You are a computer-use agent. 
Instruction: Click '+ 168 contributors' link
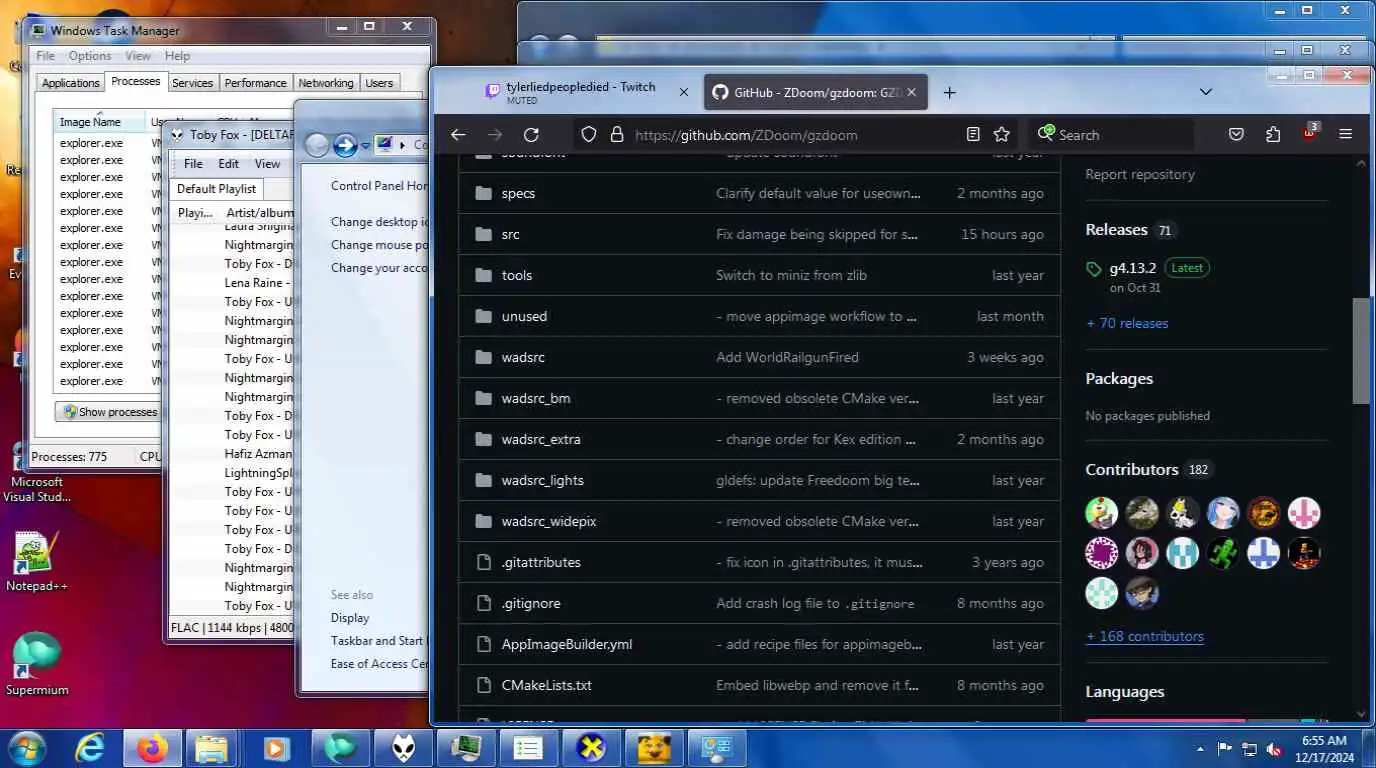[x=1145, y=636]
